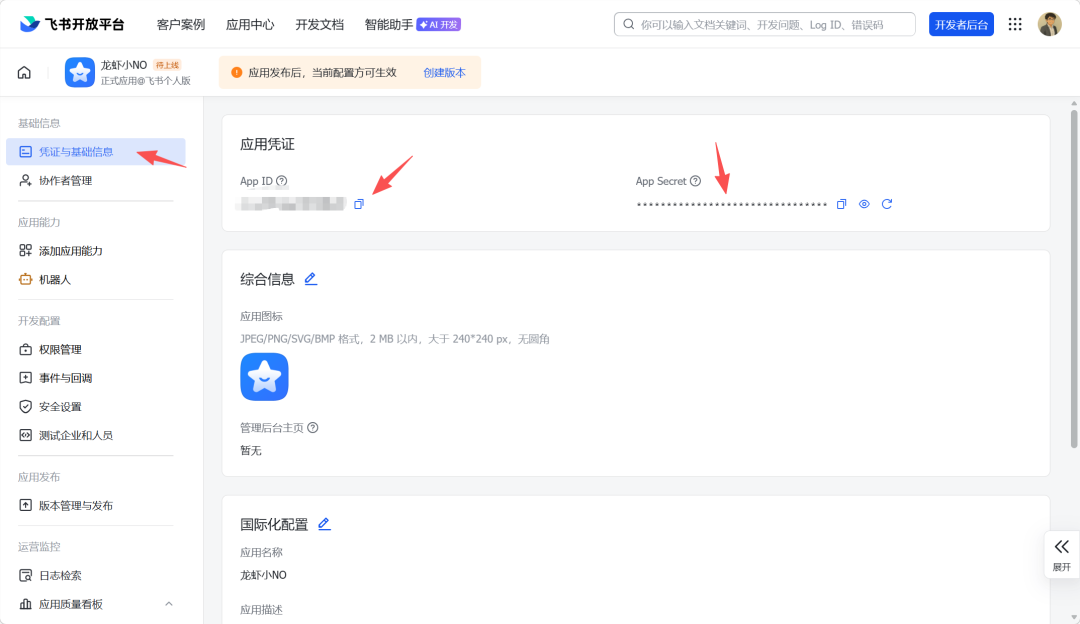The image size is (1080, 624).
Task: Reset App Secret with refresh icon
Action: pyautogui.click(x=887, y=204)
